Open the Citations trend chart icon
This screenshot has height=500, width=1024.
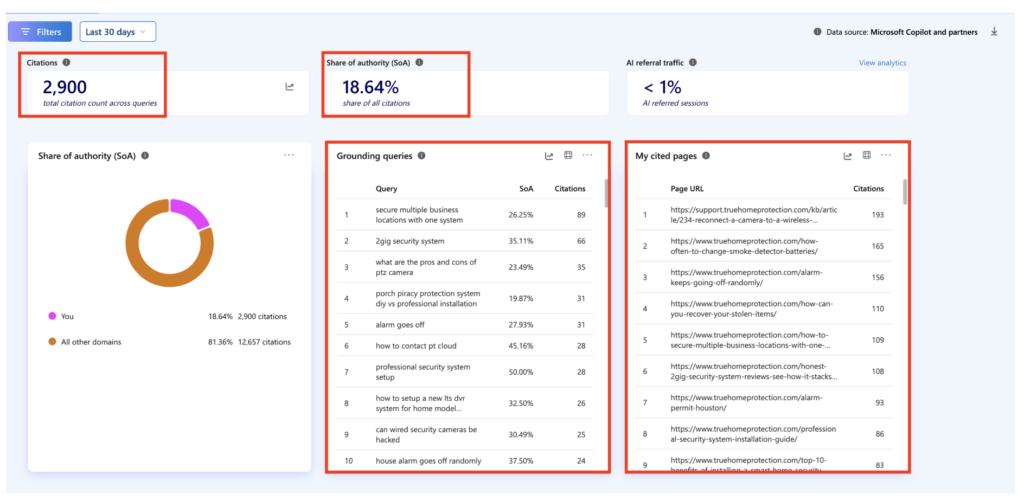tap(289, 86)
